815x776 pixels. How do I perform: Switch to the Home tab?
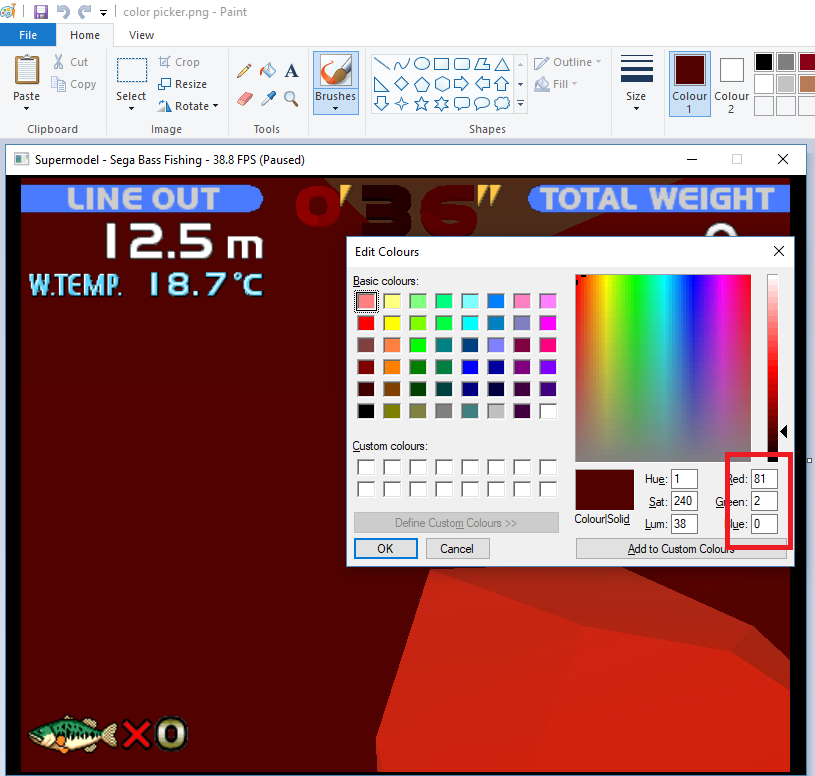[x=85, y=35]
